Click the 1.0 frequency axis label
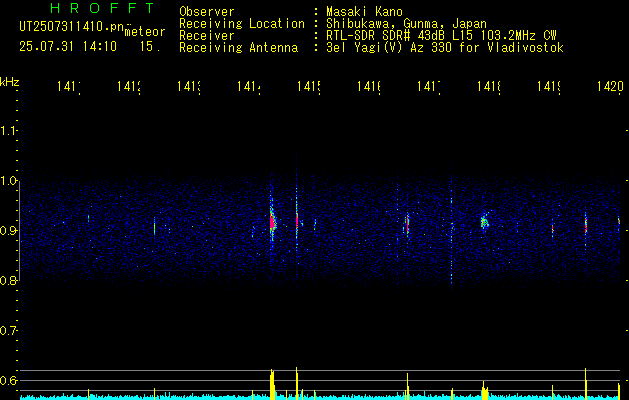This screenshot has width=629, height=400. pyautogui.click(x=8, y=181)
